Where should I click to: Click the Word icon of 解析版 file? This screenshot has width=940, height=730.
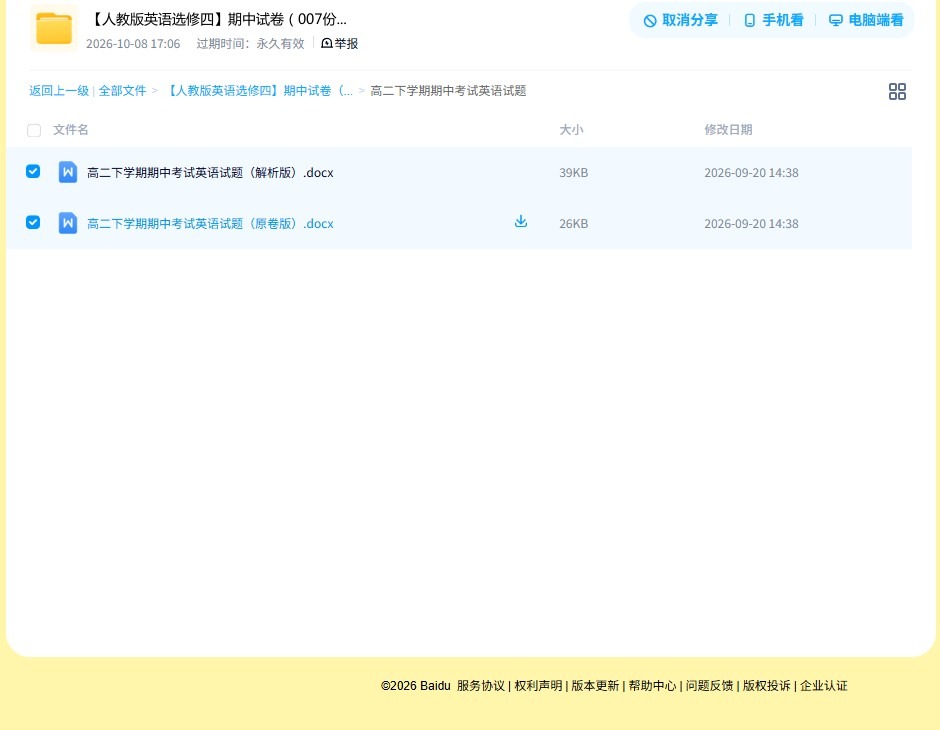click(68, 172)
